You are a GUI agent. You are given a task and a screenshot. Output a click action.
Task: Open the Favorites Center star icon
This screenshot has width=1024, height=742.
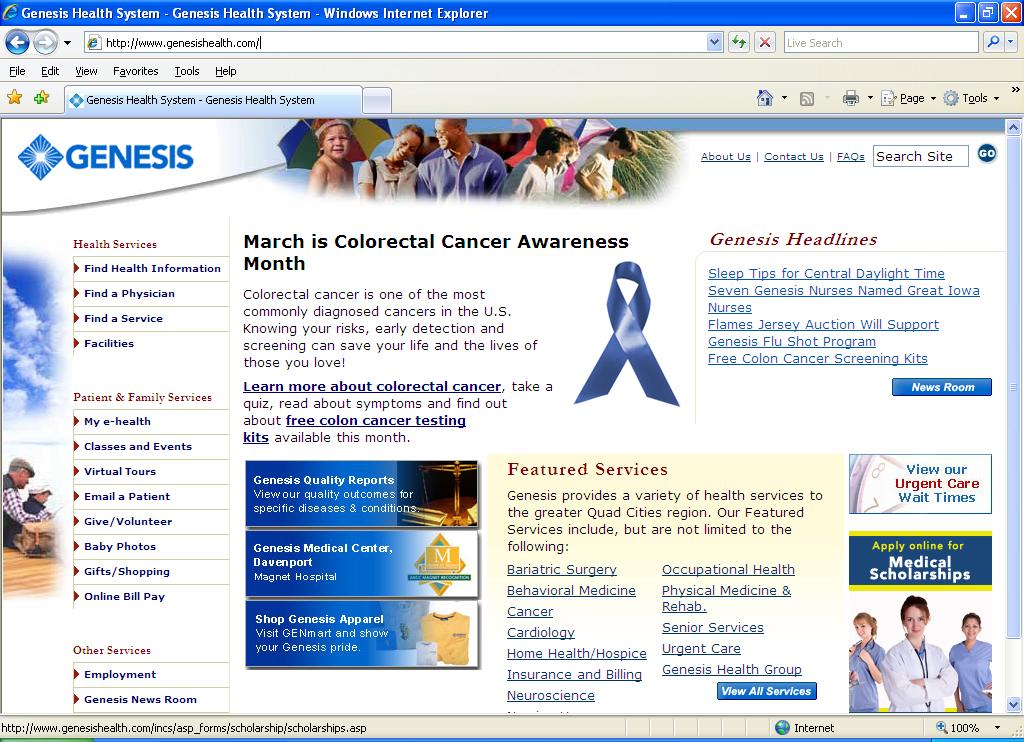(14, 98)
